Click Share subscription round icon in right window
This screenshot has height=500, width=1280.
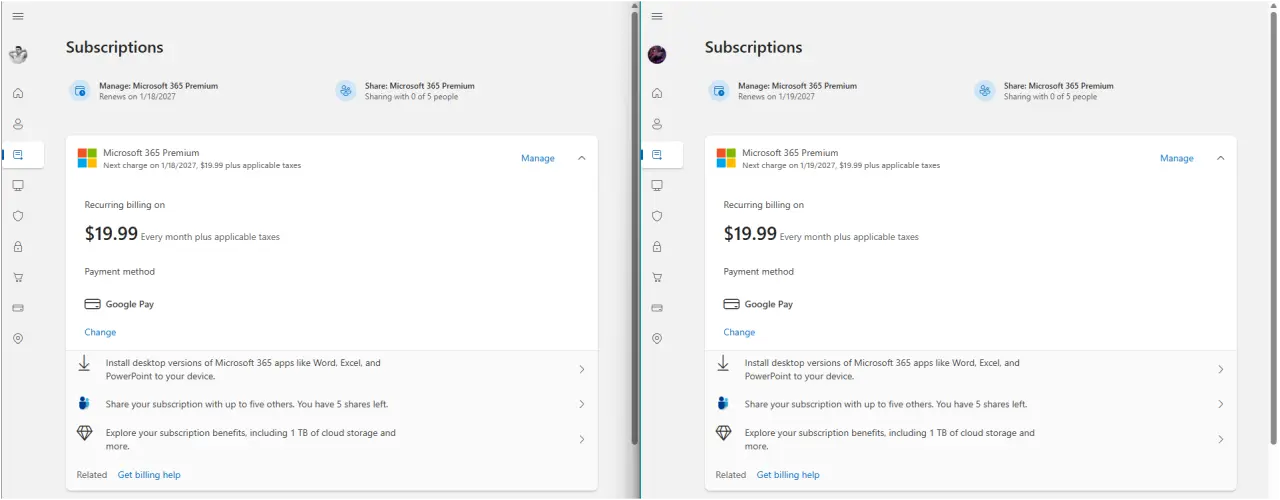pyautogui.click(x=985, y=91)
